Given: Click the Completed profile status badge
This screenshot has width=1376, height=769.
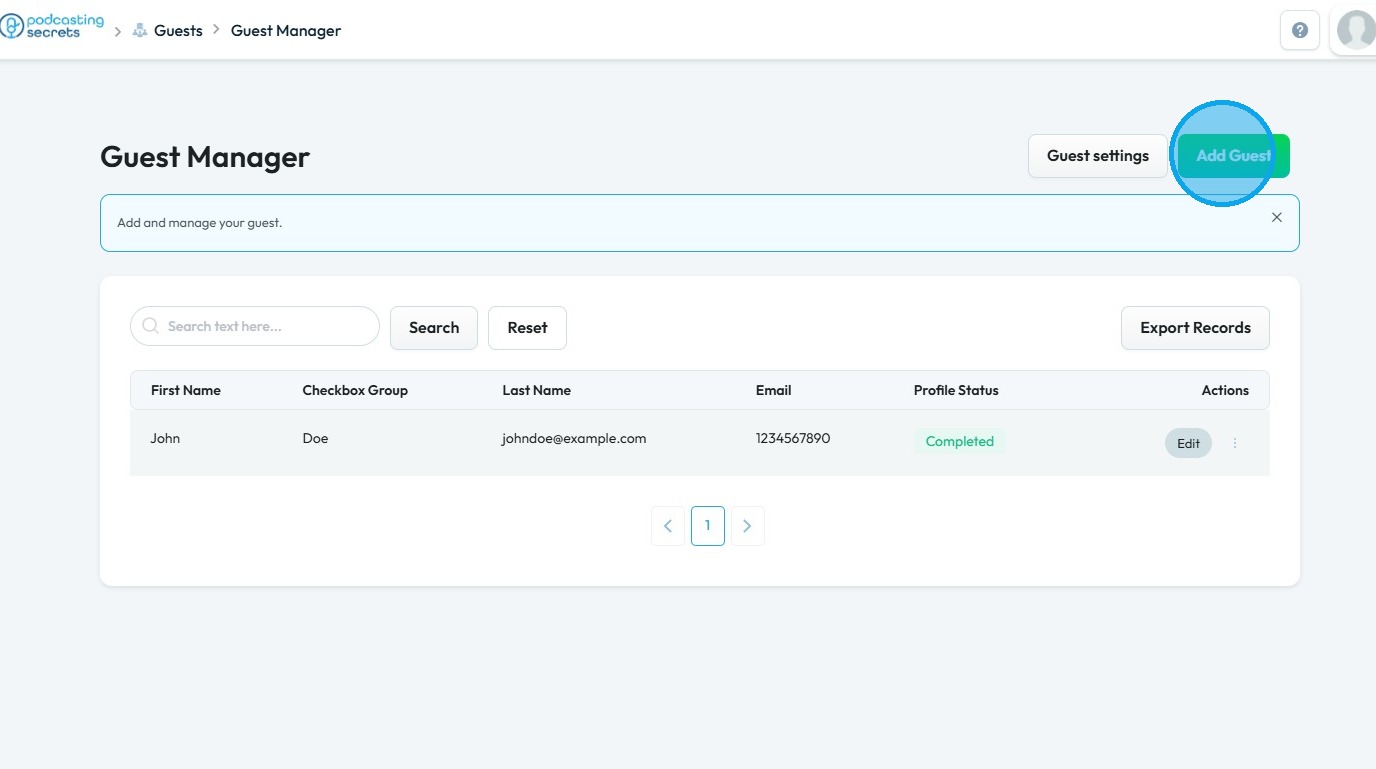Looking at the screenshot, I should [959, 441].
